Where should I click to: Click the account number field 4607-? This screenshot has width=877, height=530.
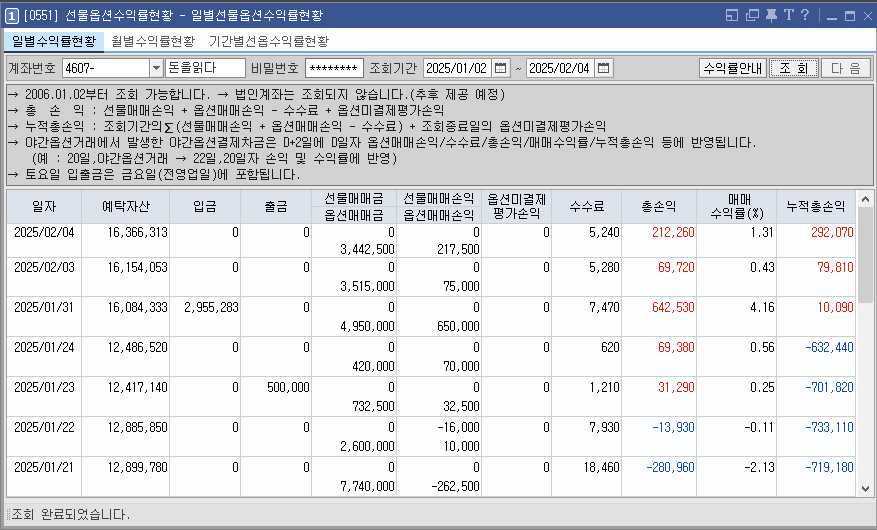point(106,68)
